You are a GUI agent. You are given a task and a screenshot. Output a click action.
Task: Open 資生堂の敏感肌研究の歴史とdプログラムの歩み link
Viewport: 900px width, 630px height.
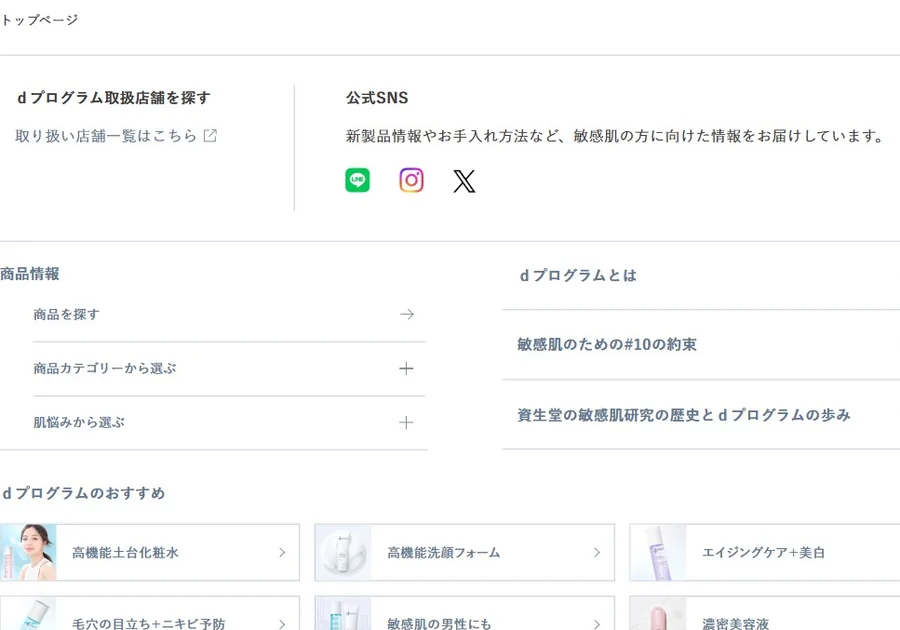click(x=684, y=415)
